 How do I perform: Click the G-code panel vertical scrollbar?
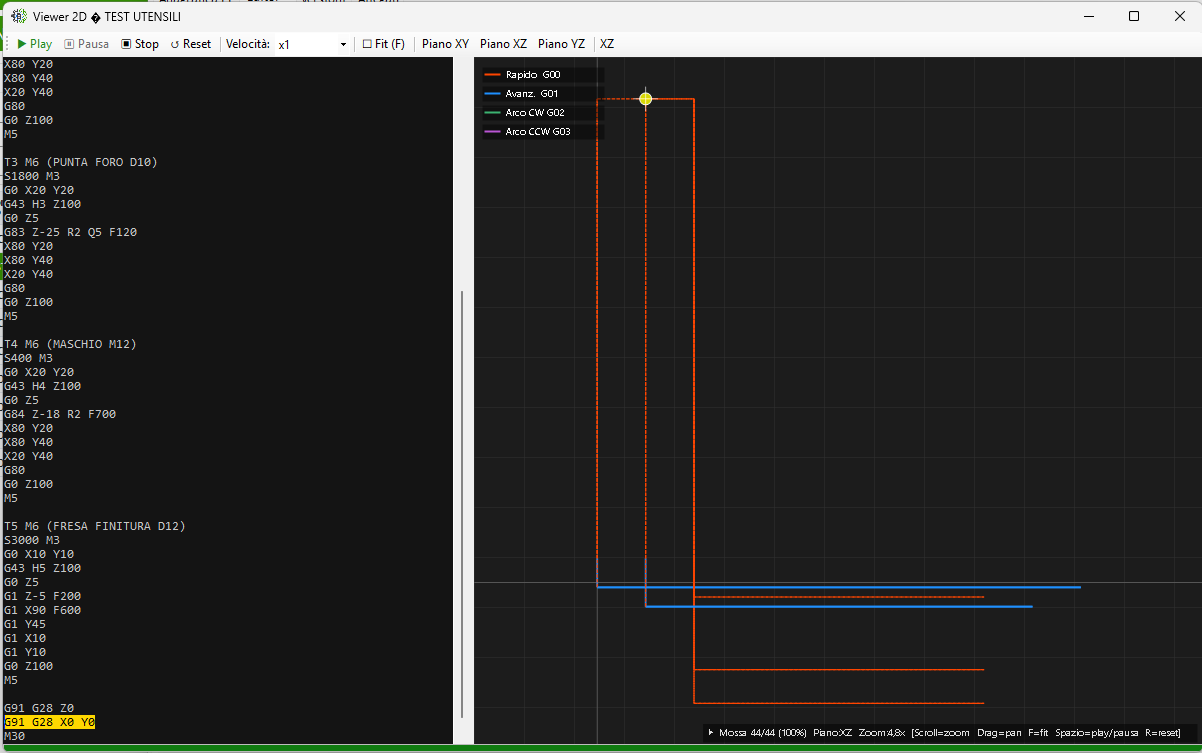click(x=462, y=504)
